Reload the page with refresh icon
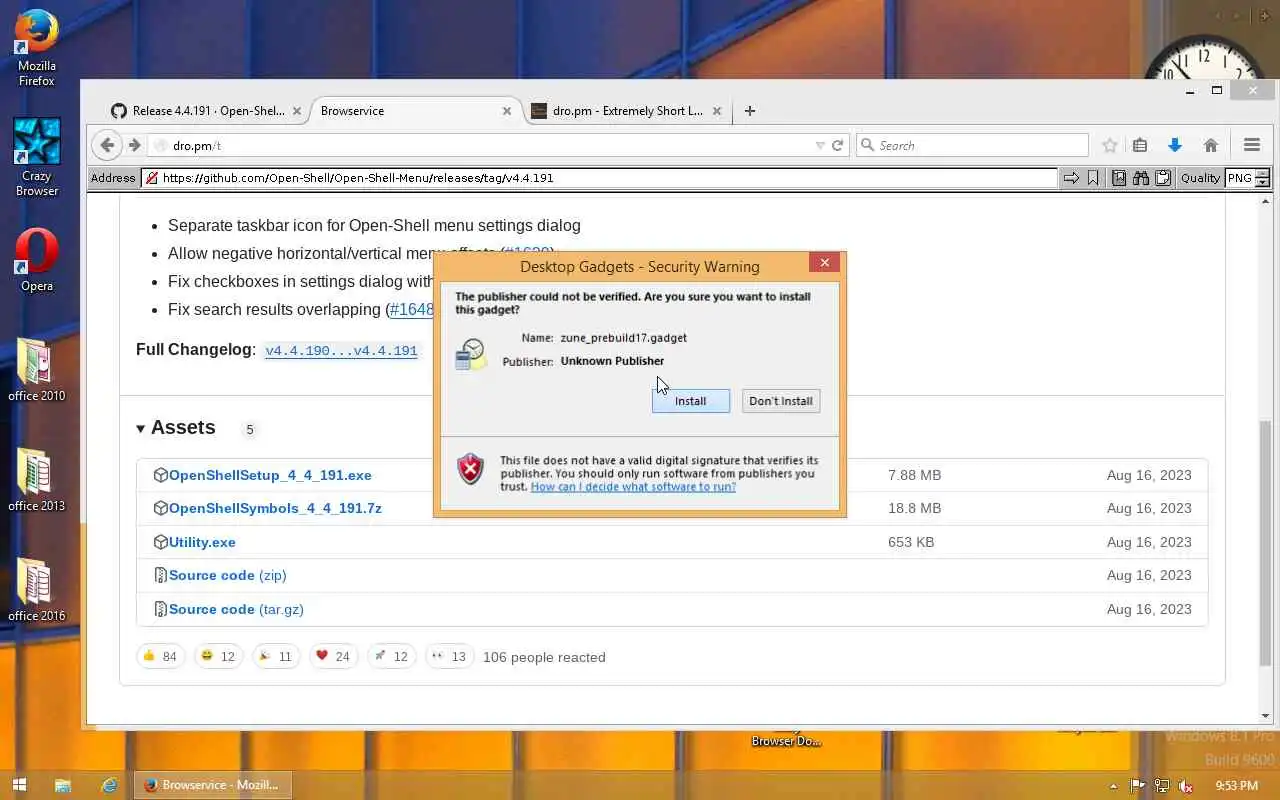This screenshot has height=800, width=1280. 838,145
